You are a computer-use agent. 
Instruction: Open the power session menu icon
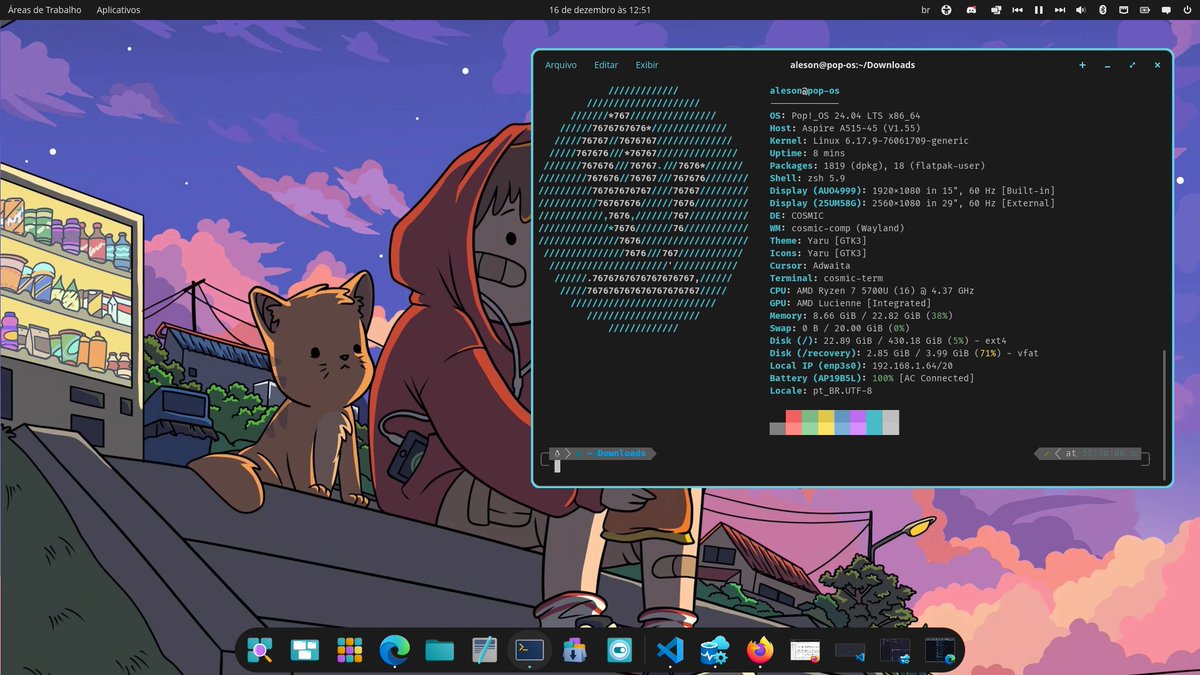pos(1187,9)
